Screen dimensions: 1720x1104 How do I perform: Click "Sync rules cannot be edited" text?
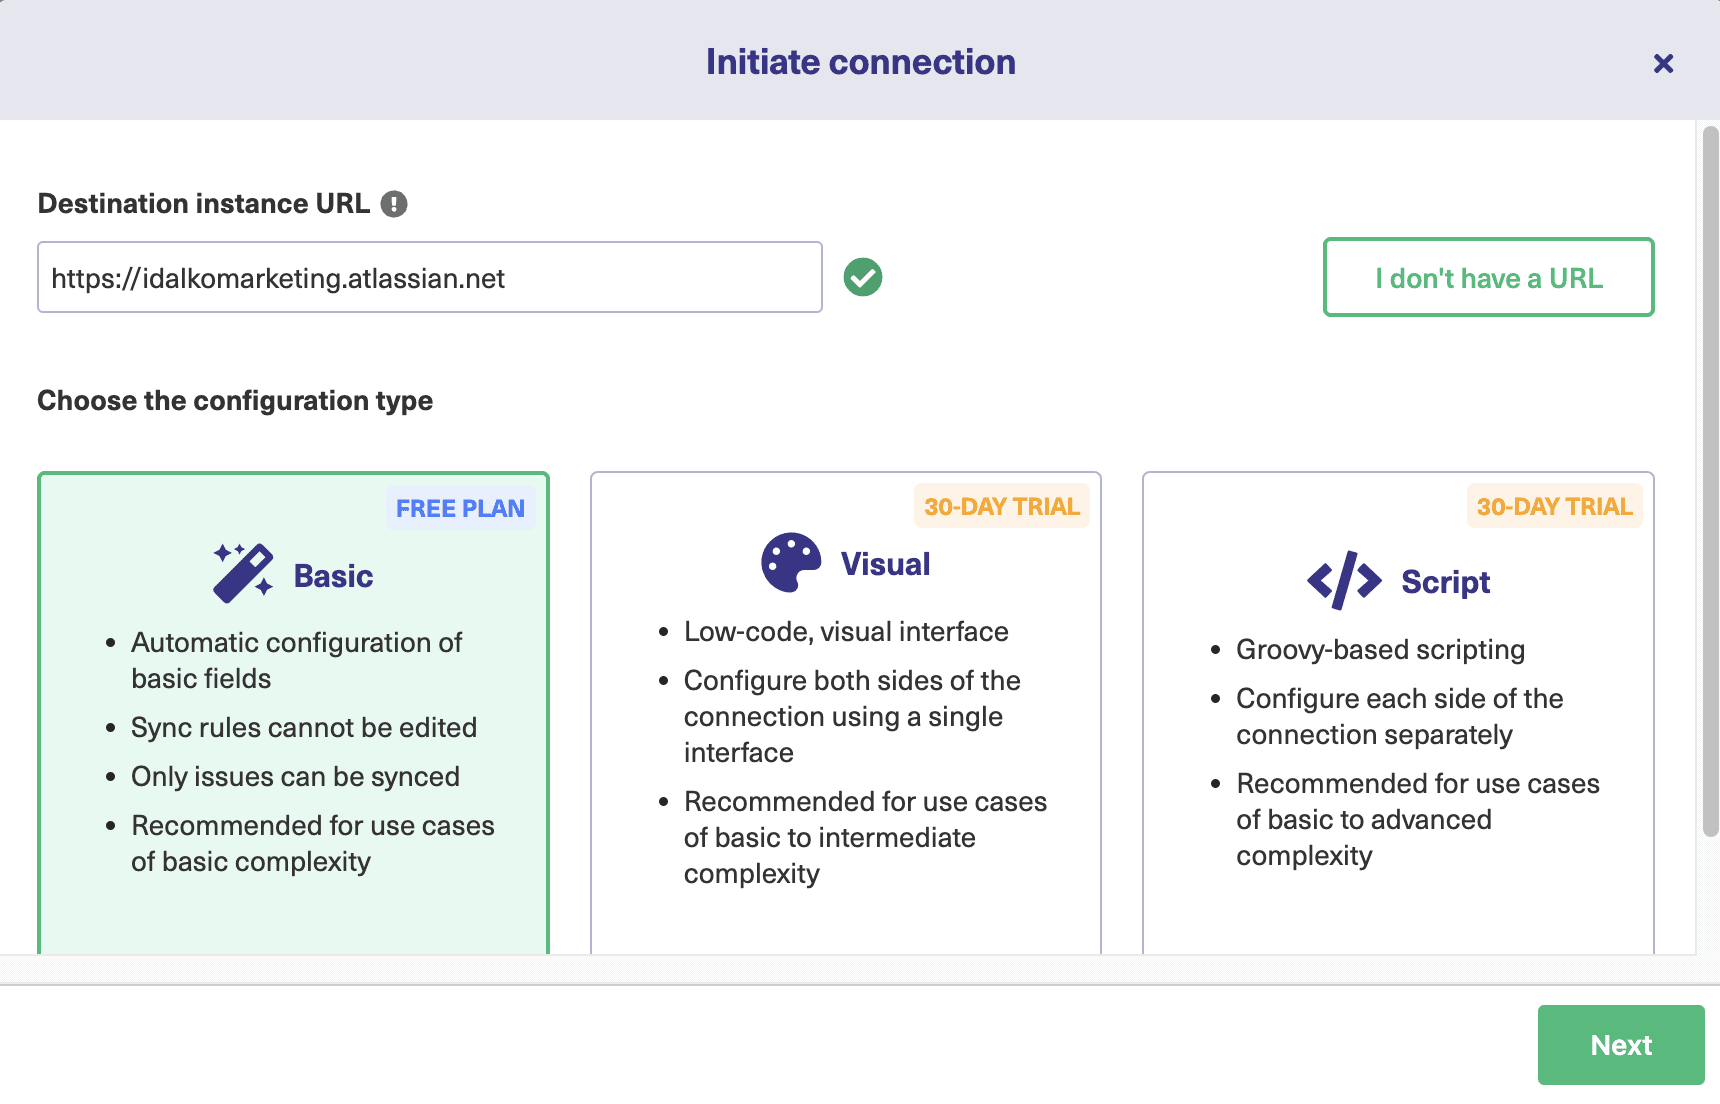pos(304,728)
